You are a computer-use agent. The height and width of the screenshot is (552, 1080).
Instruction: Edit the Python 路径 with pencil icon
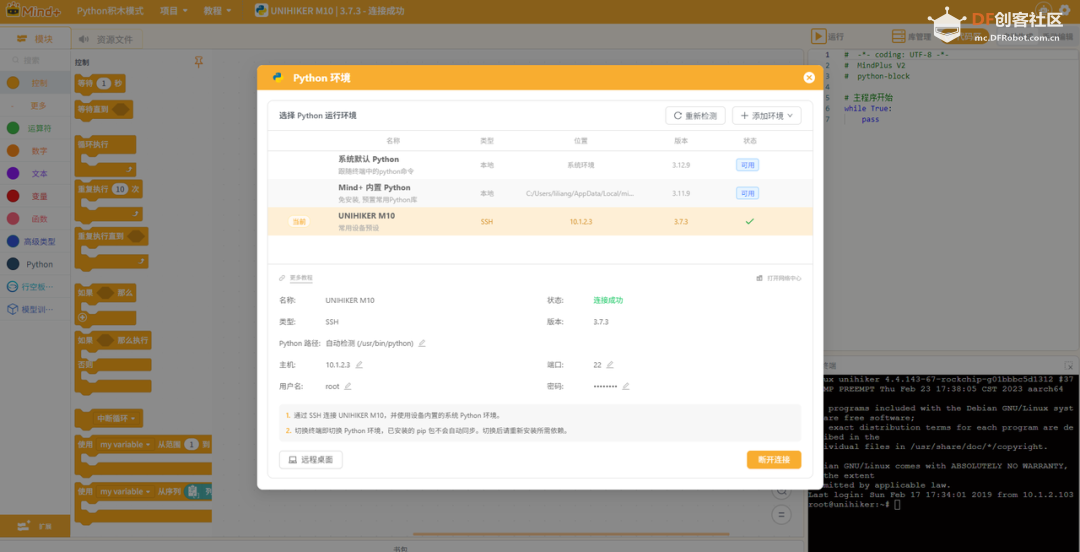point(422,343)
